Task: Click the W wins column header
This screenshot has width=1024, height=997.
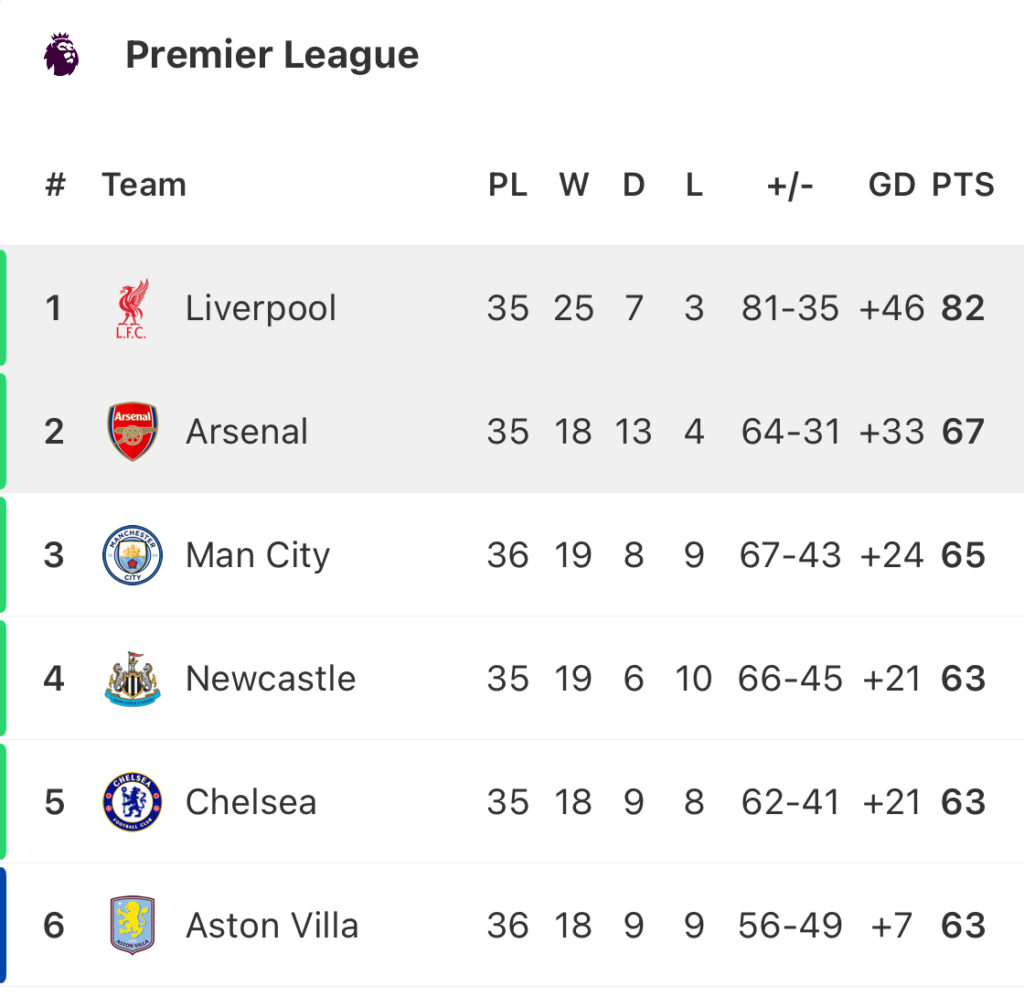Action: (574, 185)
